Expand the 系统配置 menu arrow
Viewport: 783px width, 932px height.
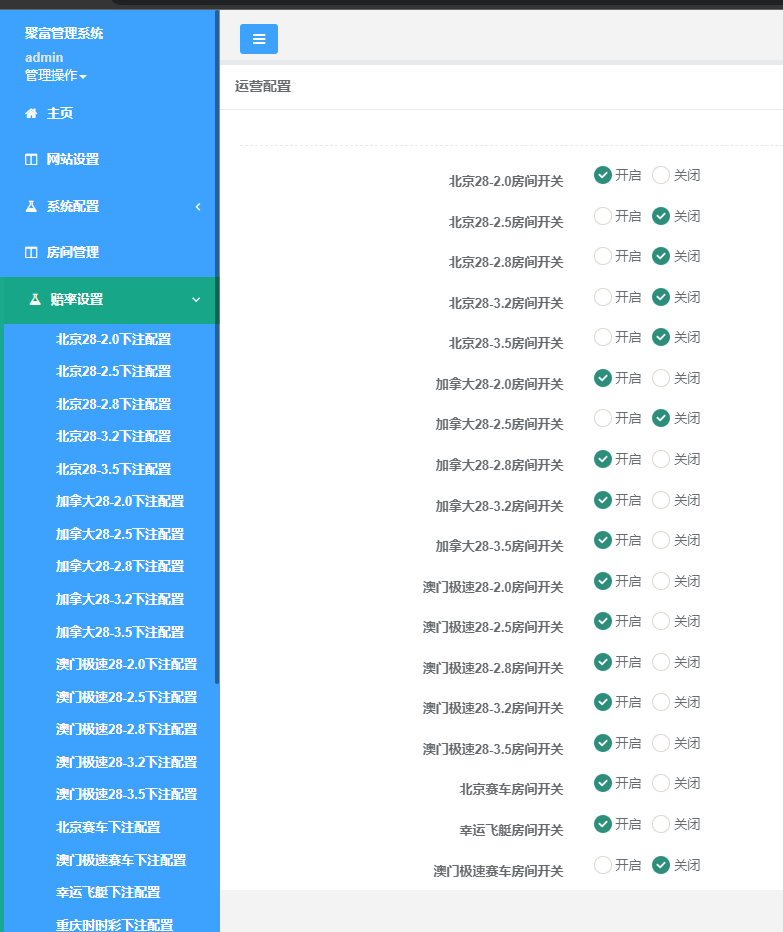[x=198, y=206]
